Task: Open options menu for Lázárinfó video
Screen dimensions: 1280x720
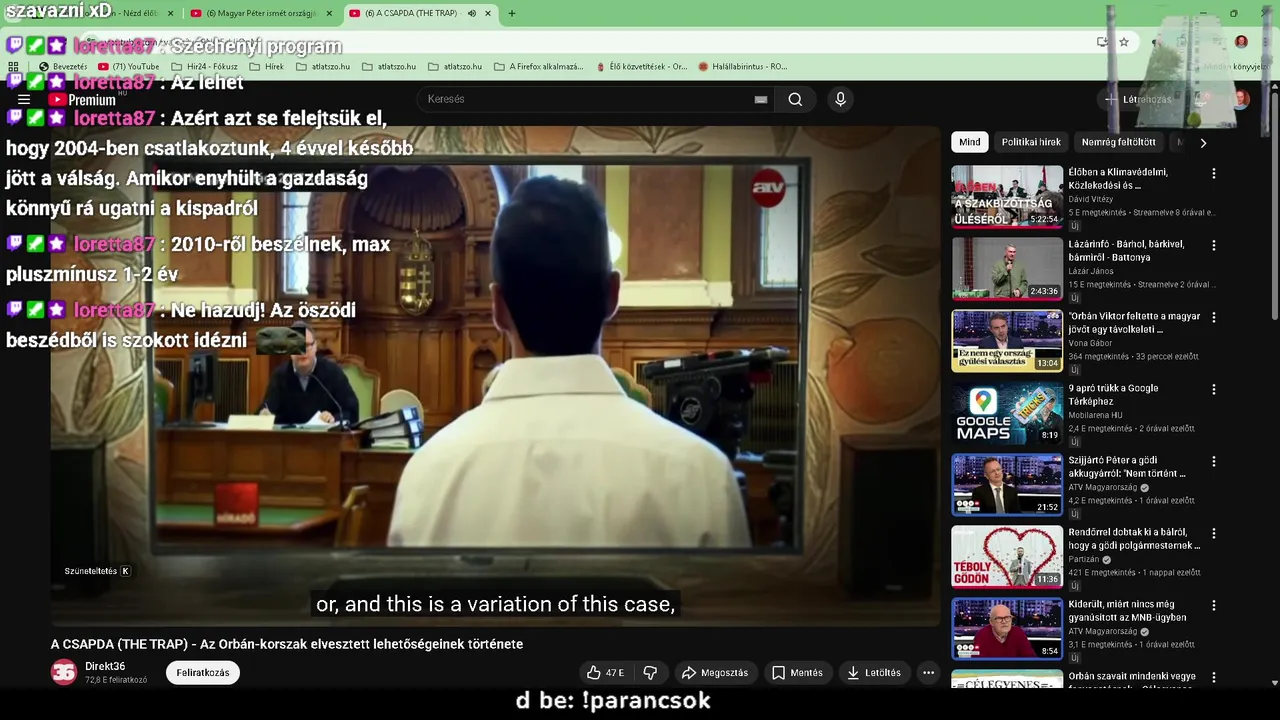Action: coord(1214,245)
